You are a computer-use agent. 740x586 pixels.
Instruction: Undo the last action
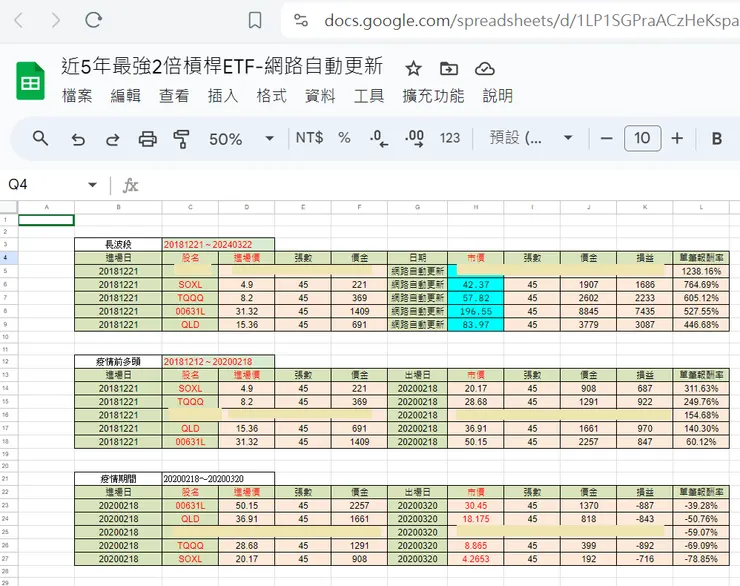(78, 139)
